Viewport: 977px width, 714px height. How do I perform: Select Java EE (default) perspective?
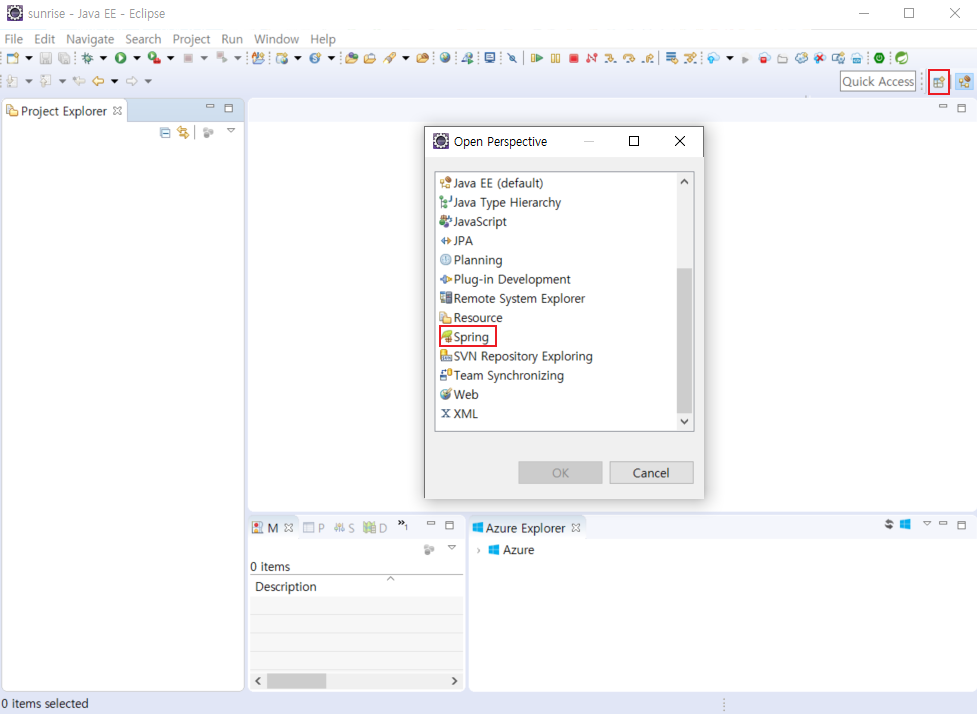pyautogui.click(x=498, y=183)
